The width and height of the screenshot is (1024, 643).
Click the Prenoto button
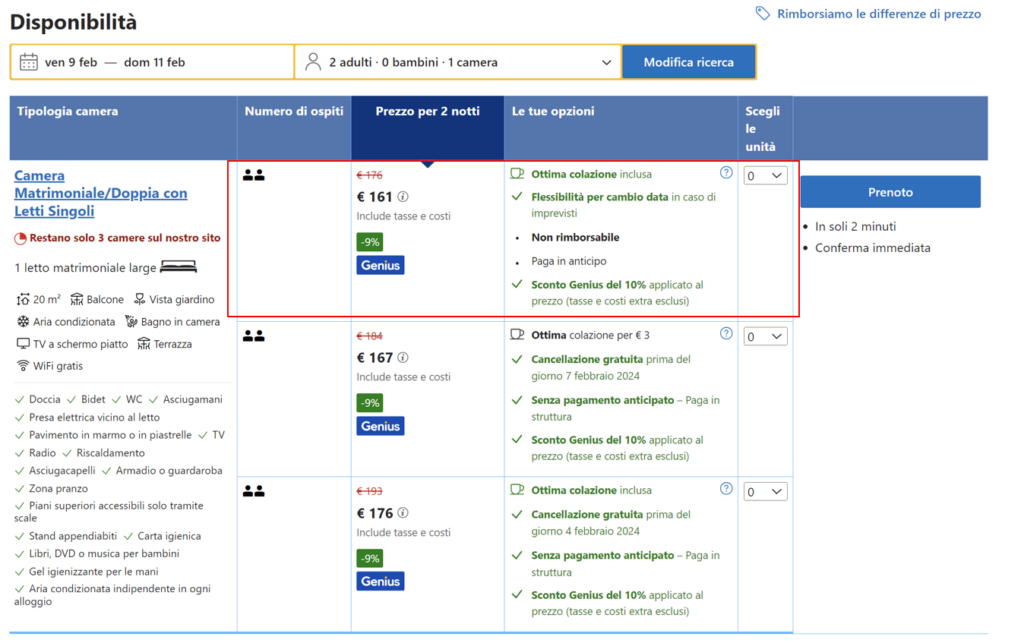pyautogui.click(x=890, y=192)
